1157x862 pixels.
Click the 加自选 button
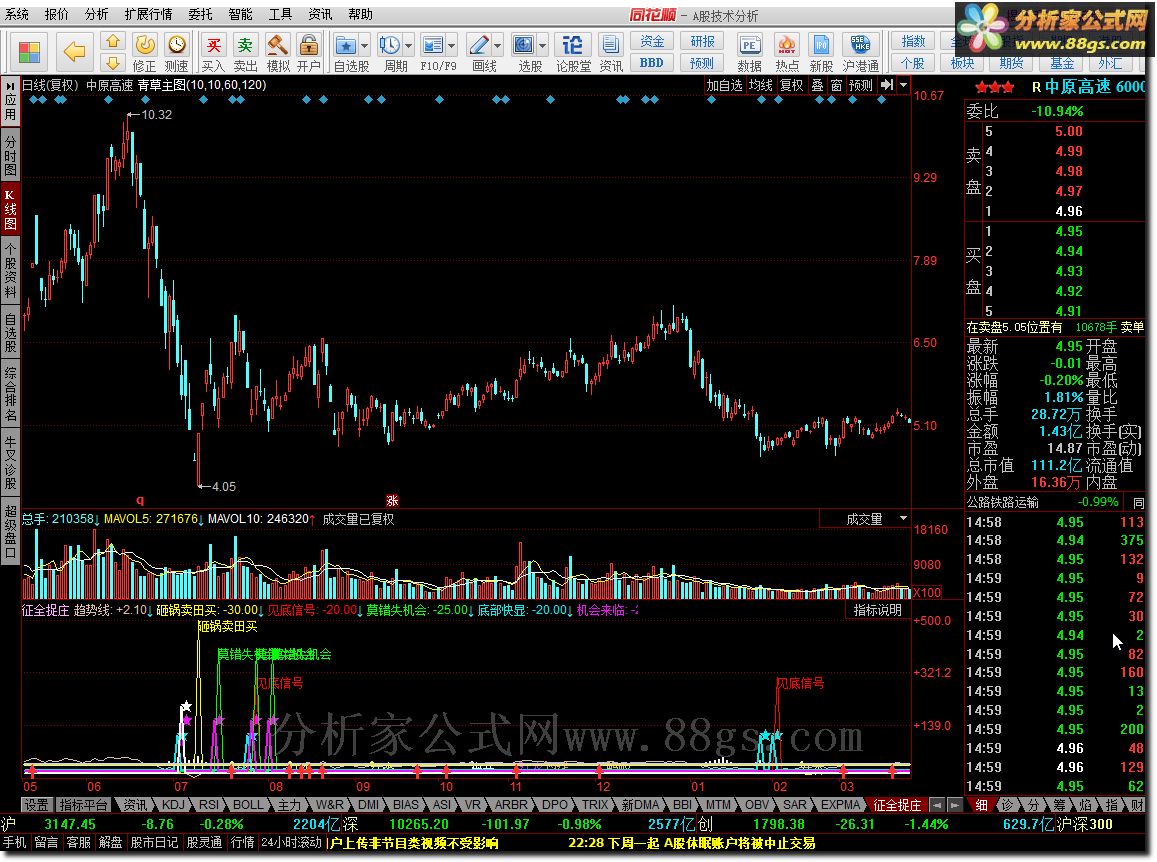(724, 86)
